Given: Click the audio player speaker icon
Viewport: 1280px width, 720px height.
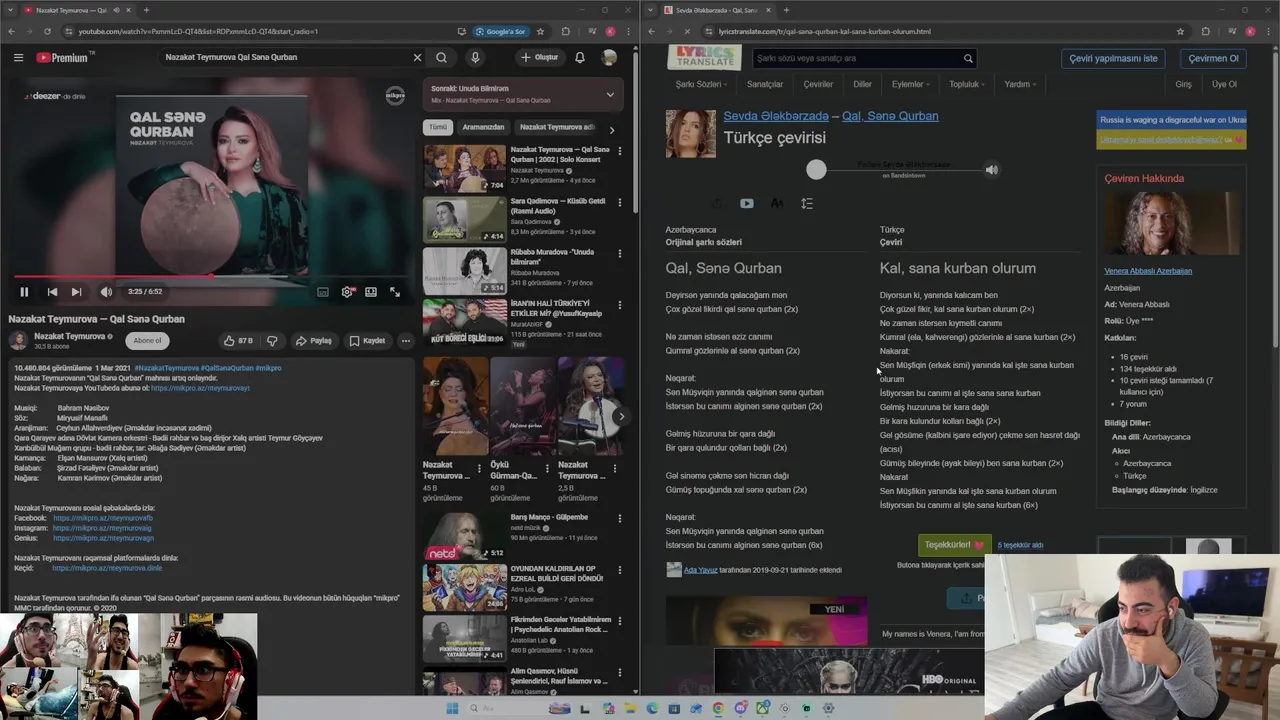Looking at the screenshot, I should [x=991, y=170].
